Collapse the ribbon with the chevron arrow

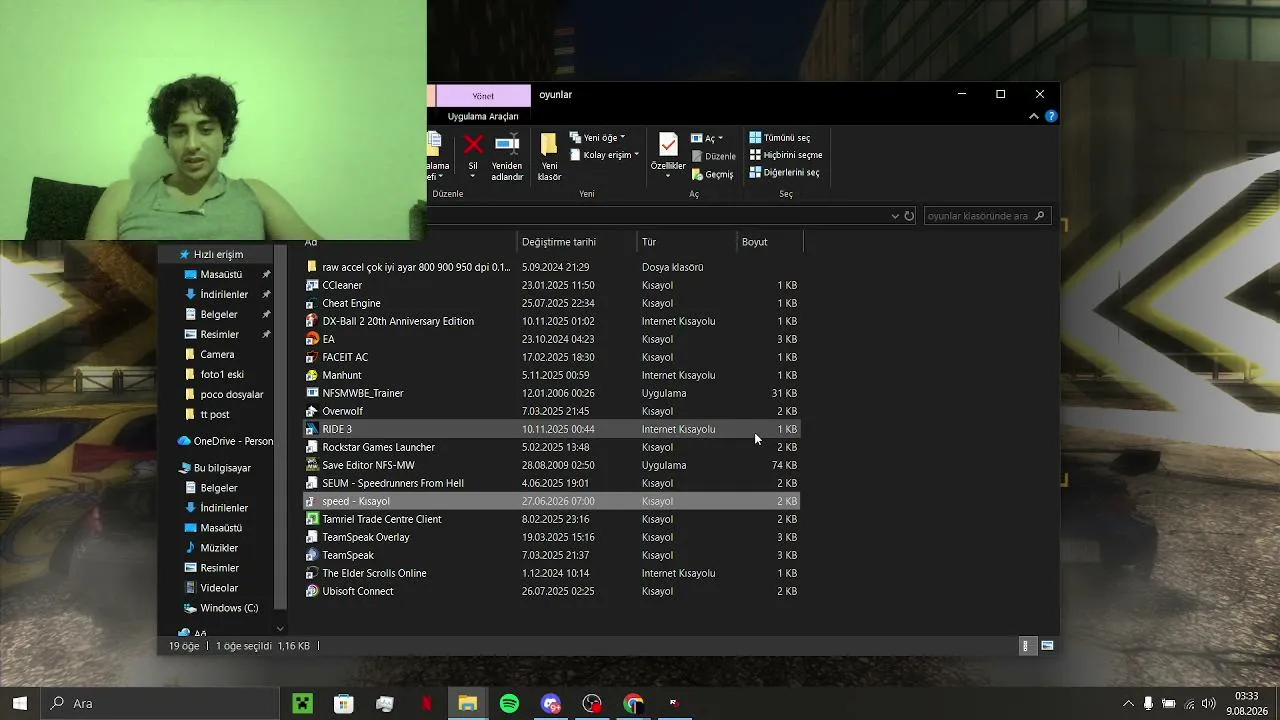click(x=1034, y=116)
